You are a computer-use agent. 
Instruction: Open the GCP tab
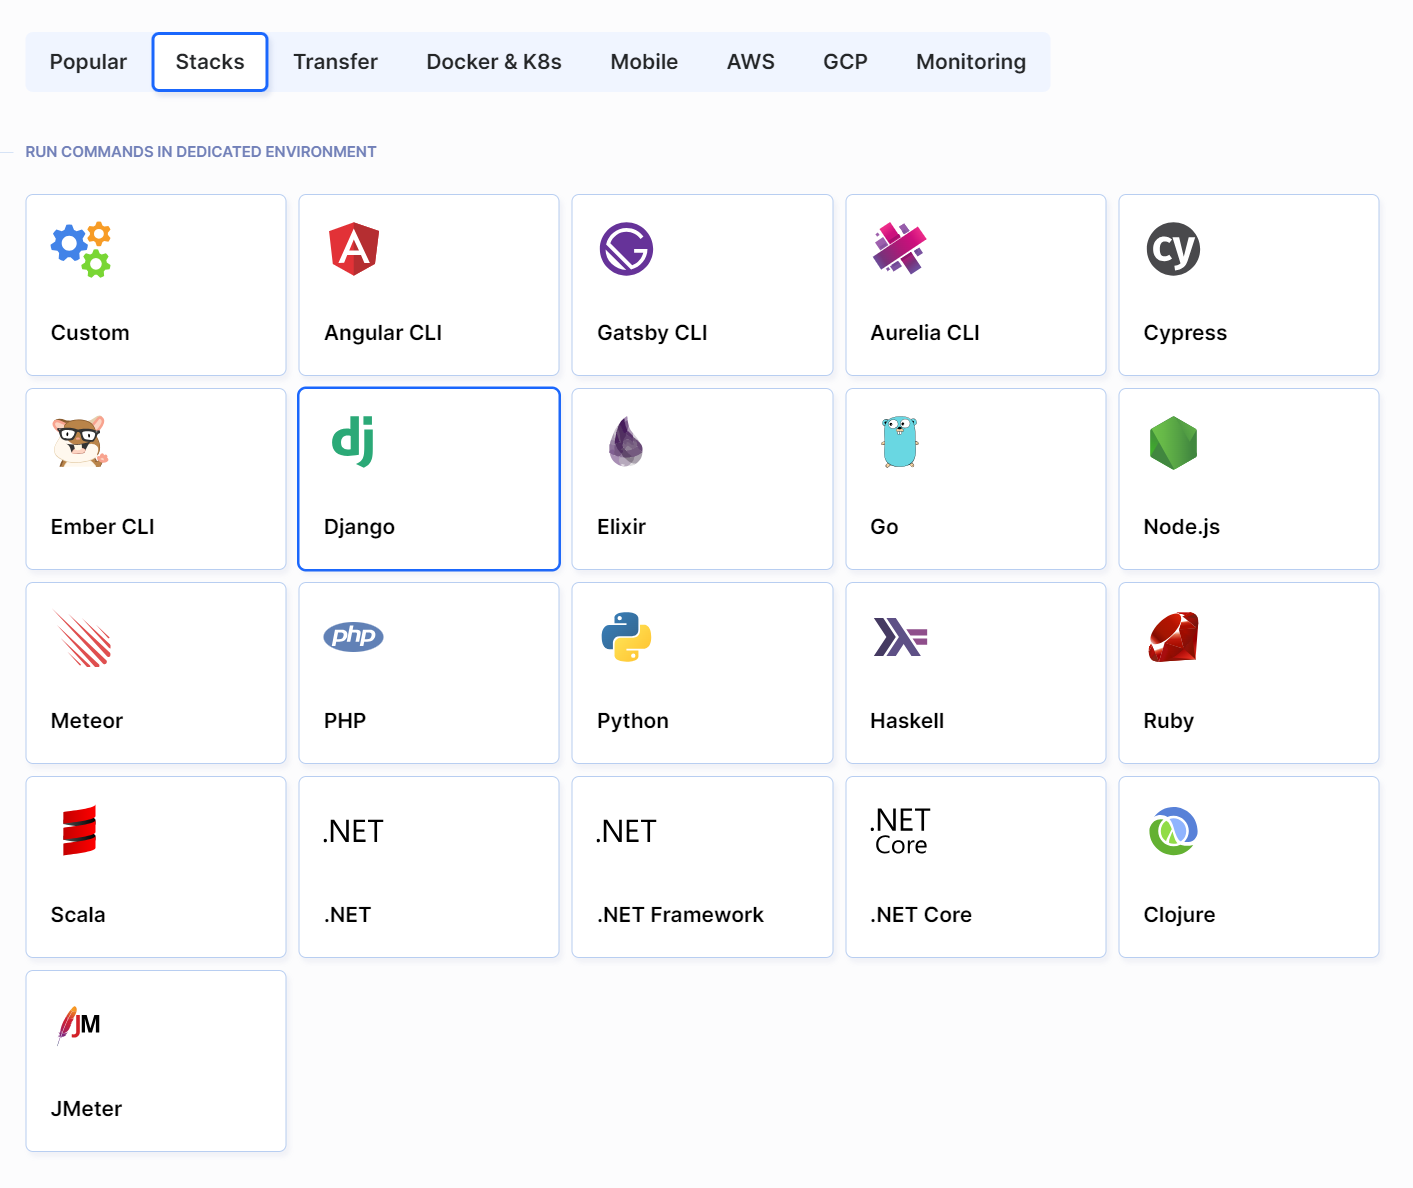845,62
